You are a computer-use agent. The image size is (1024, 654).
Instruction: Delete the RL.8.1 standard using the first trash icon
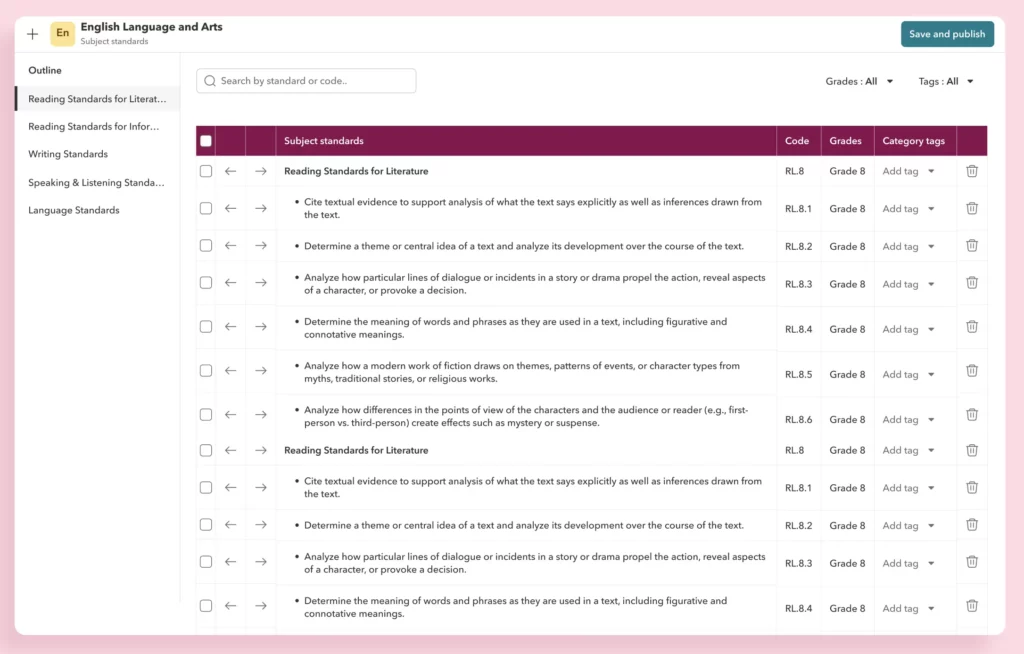tap(971, 208)
